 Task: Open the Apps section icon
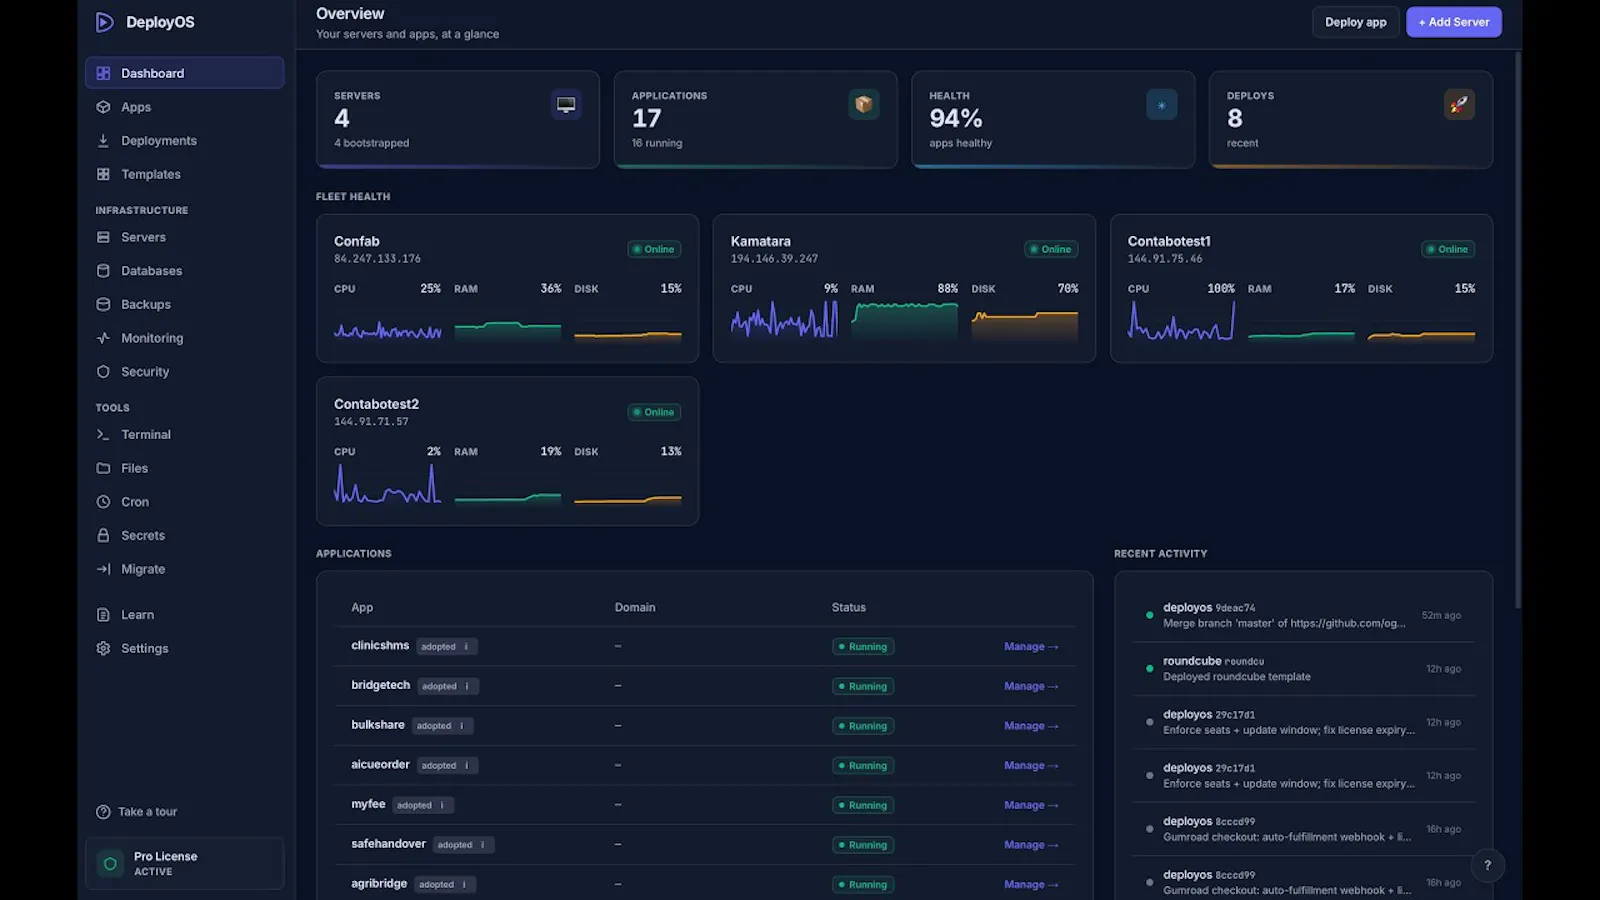tap(103, 107)
